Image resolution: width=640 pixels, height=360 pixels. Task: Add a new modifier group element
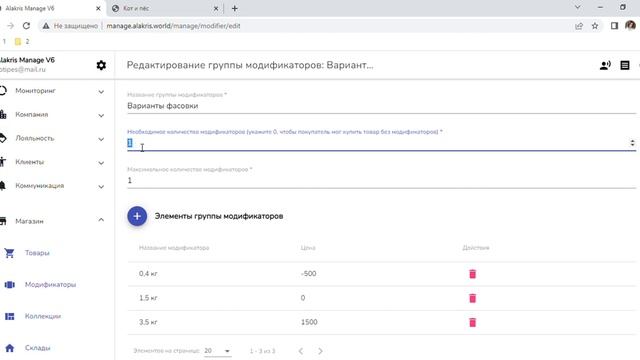coord(137,216)
